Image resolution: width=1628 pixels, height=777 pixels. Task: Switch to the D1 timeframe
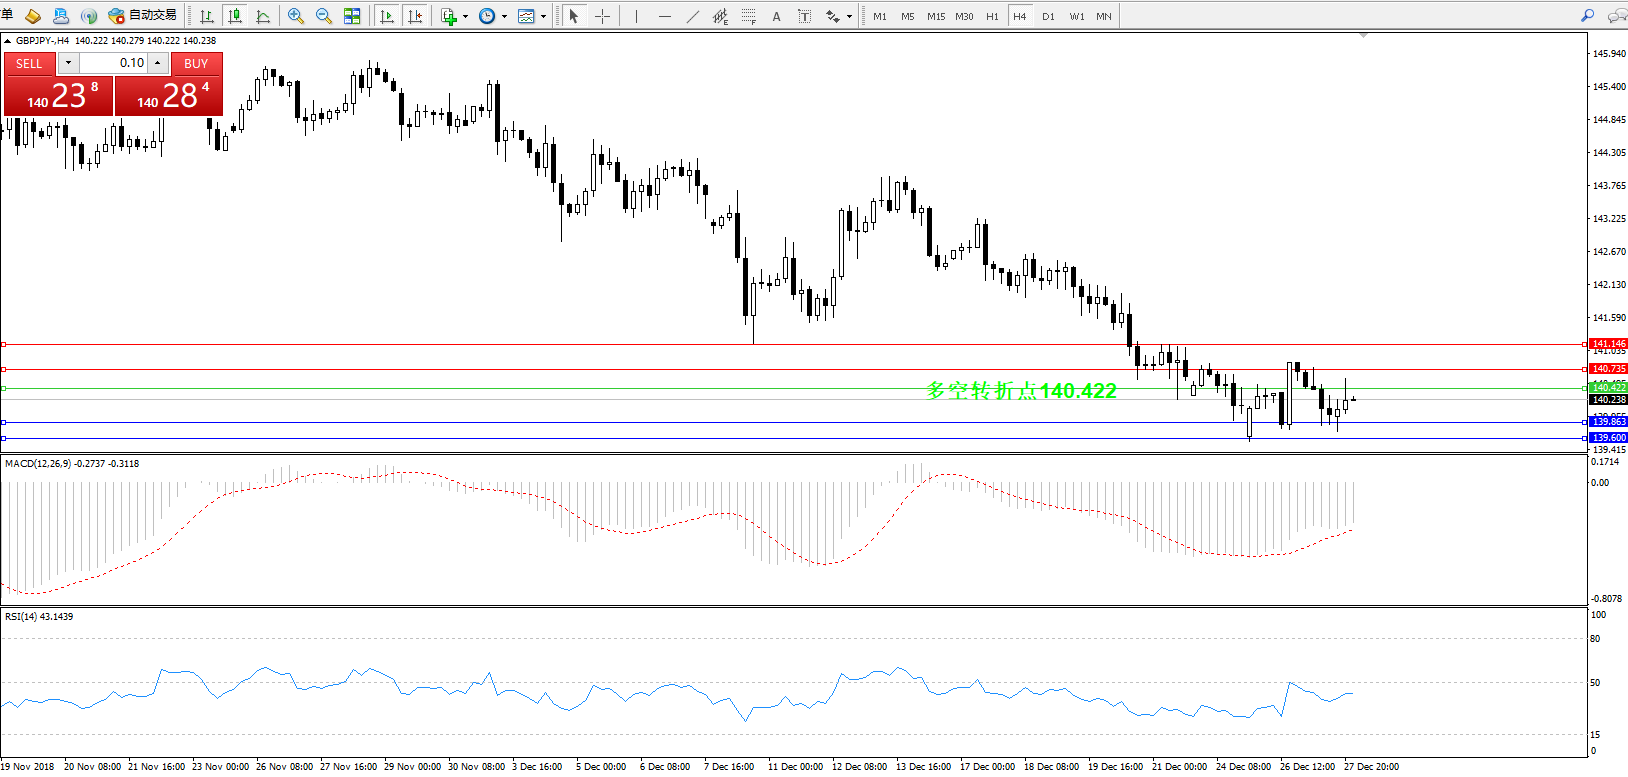tap(1047, 16)
